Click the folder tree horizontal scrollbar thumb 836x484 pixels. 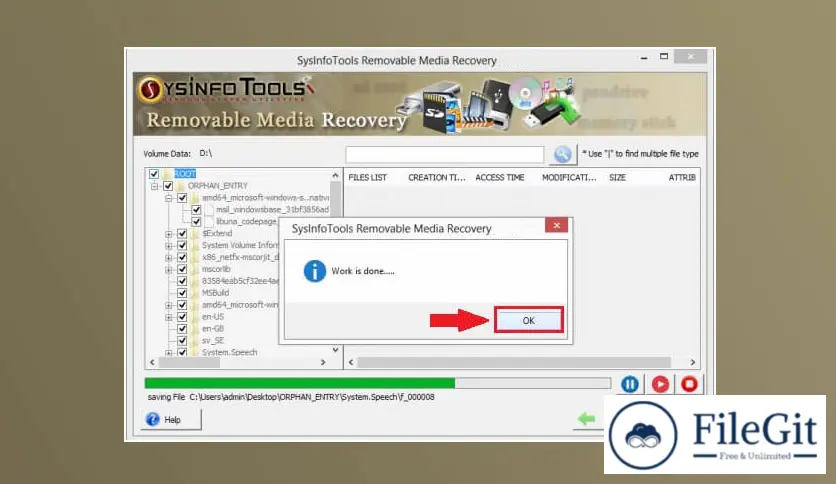click(x=189, y=362)
